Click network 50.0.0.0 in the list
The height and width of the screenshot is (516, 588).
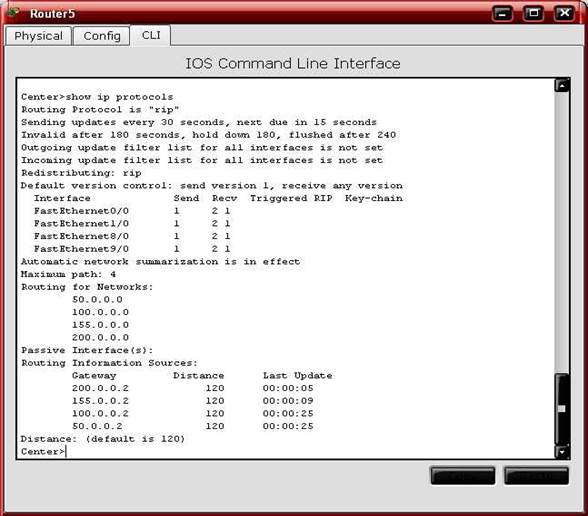click(x=98, y=300)
